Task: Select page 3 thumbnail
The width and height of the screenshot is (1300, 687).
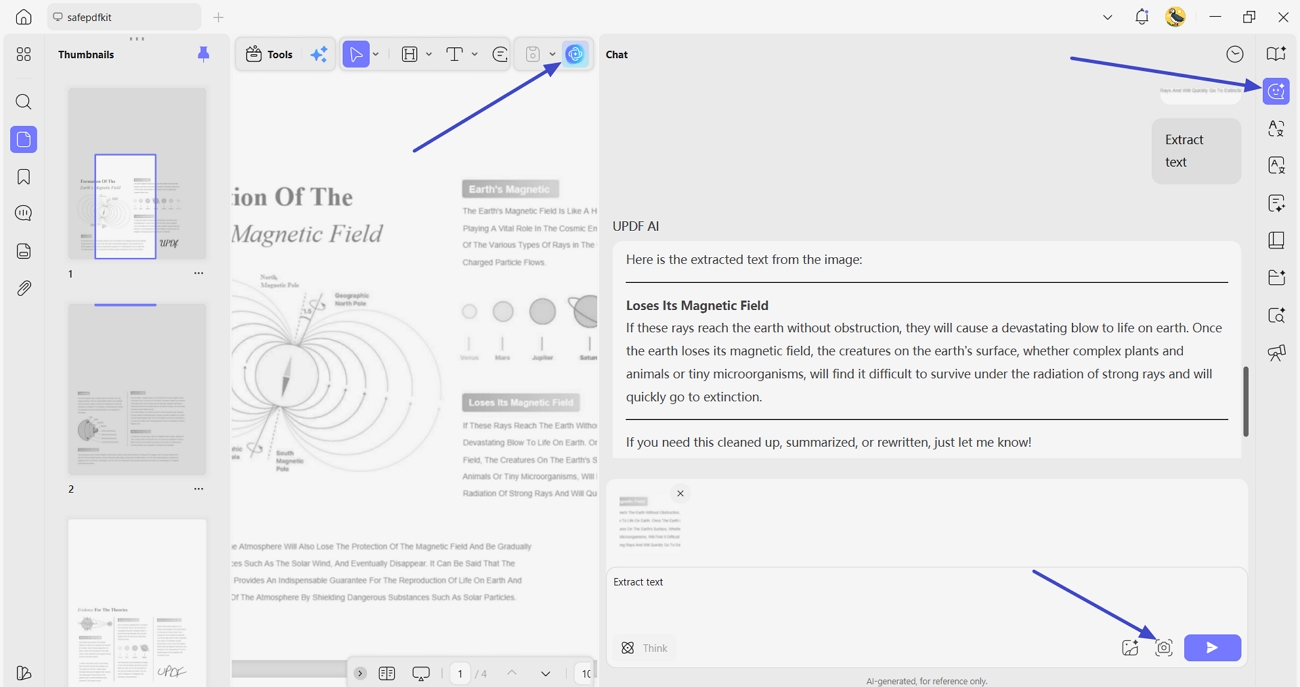Action: 137,601
